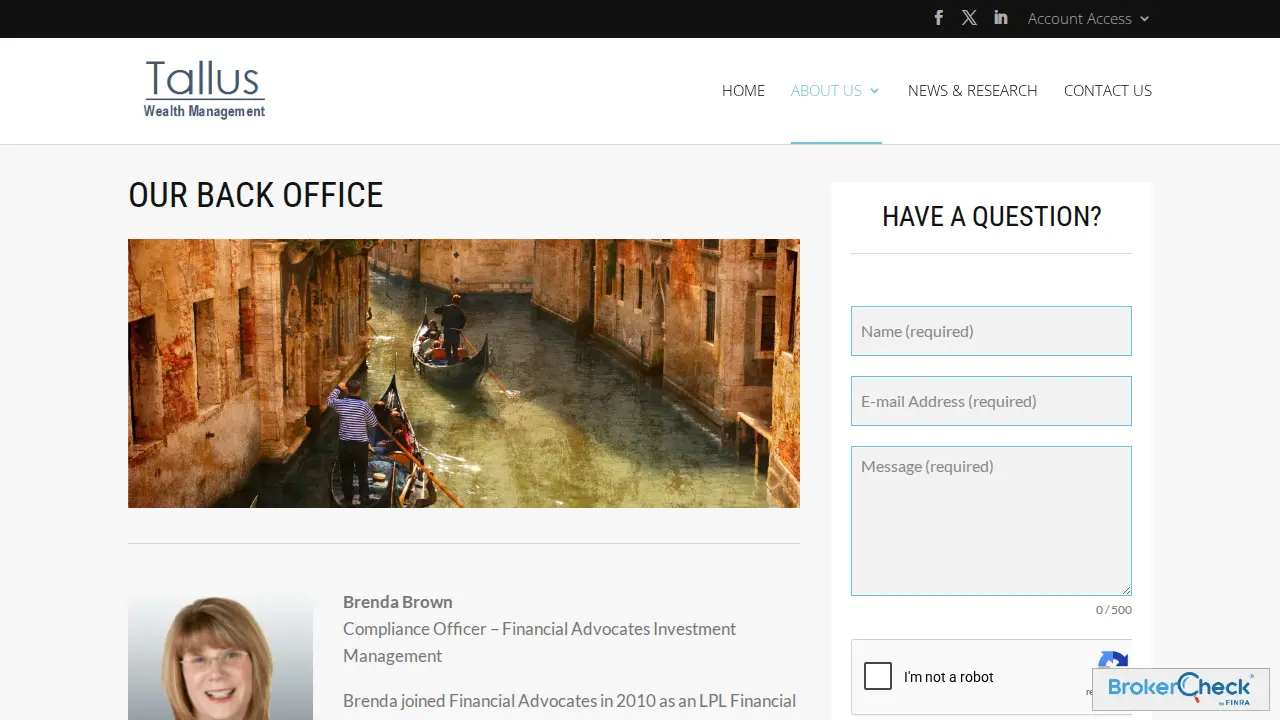Viewport: 1280px width, 720px height.
Task: Click the OUR BACK OFFICE heading
Action: click(x=256, y=195)
